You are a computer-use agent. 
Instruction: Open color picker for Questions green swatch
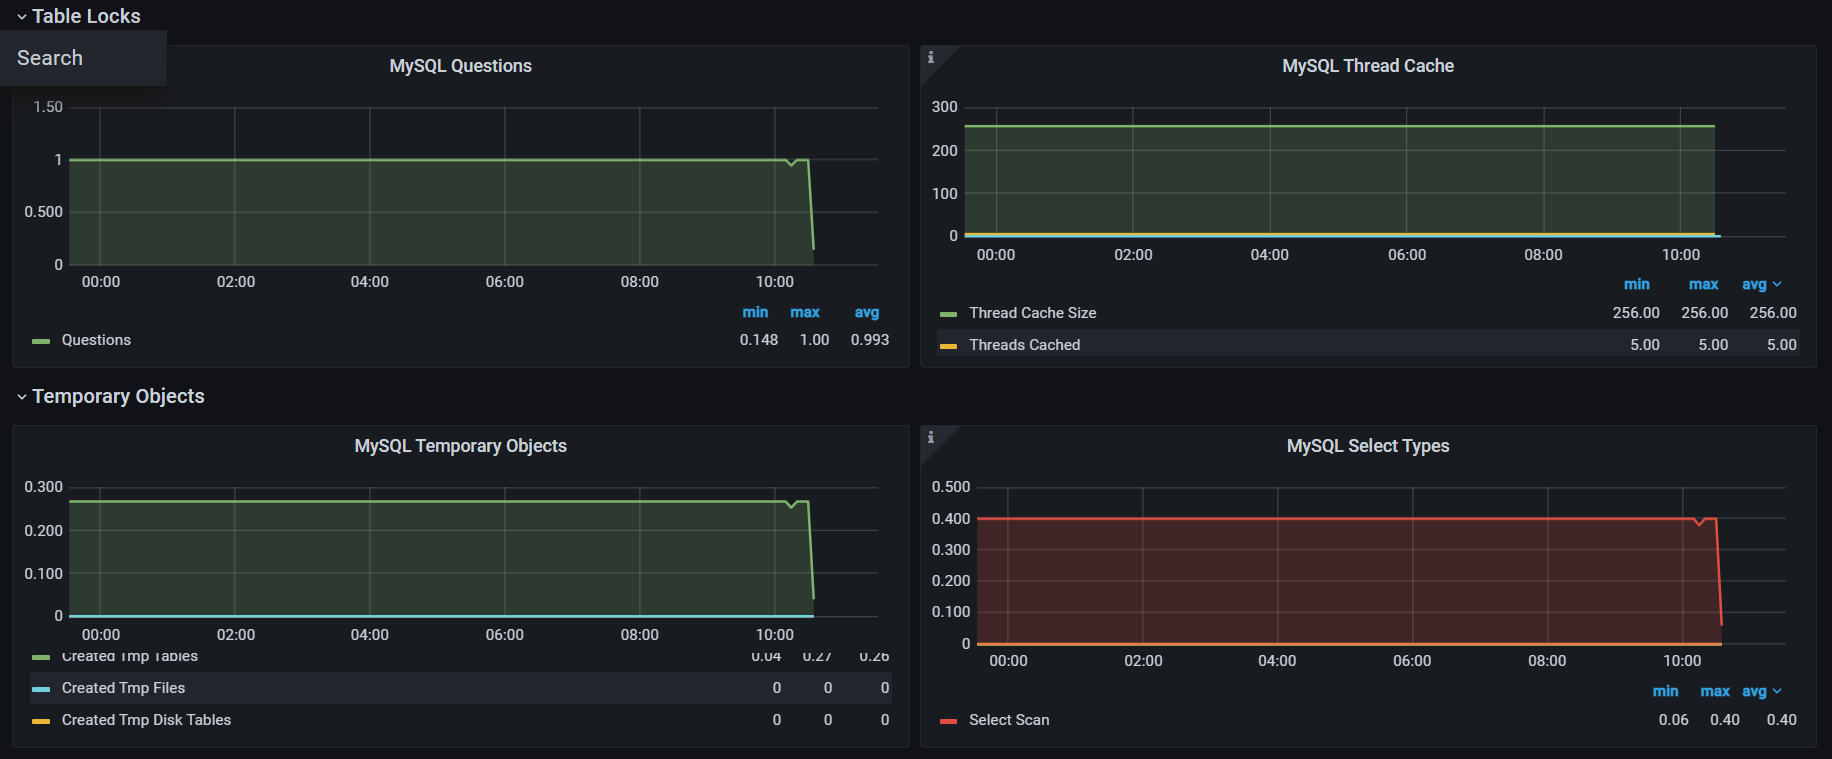tap(41, 341)
